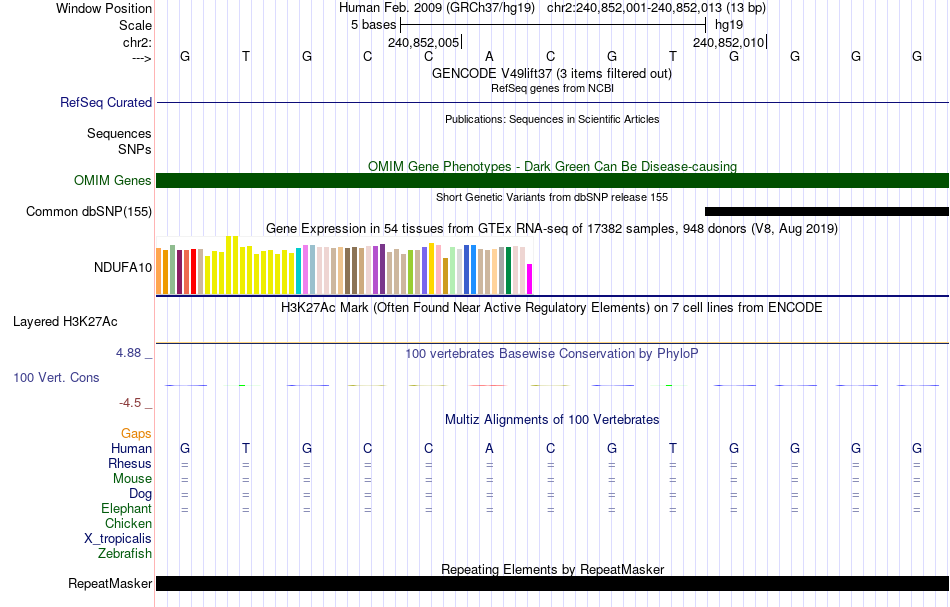Viewport: 950px width, 607px height.
Task: Click the bright red bar in GTEx expression chart
Action: pyautogui.click(x=193, y=271)
